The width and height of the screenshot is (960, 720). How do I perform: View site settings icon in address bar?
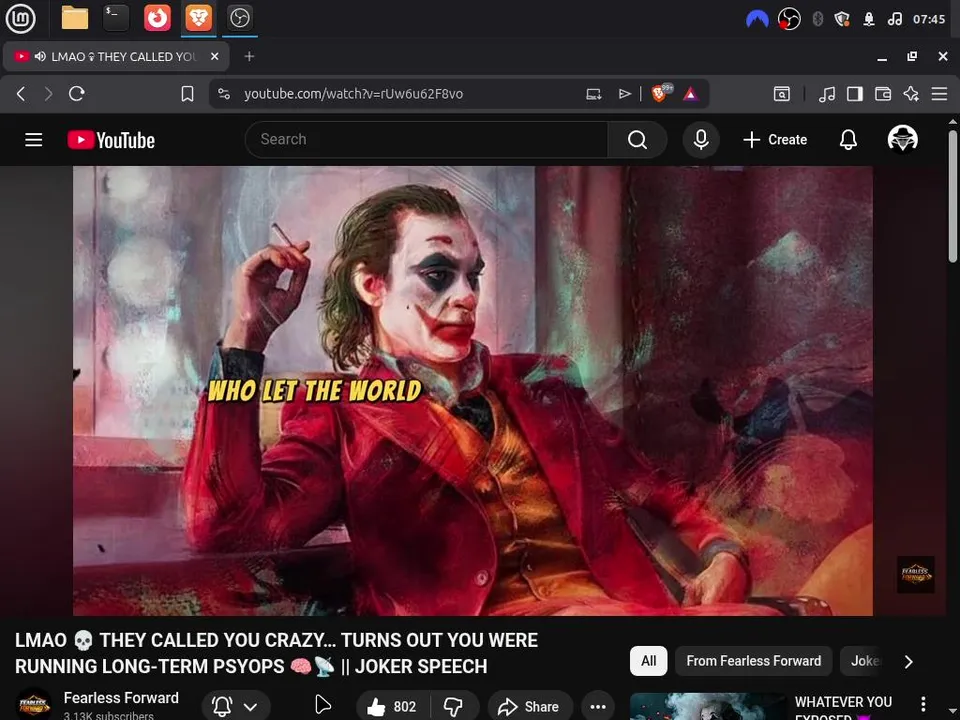224,94
